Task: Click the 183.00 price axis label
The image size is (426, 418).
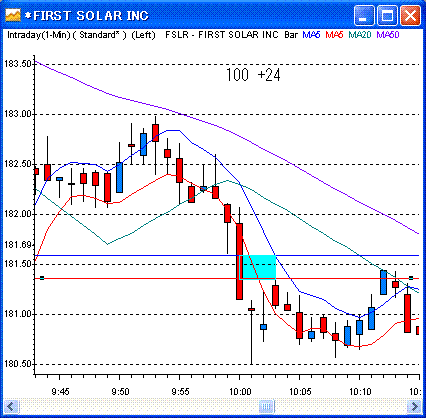Action: point(17,114)
